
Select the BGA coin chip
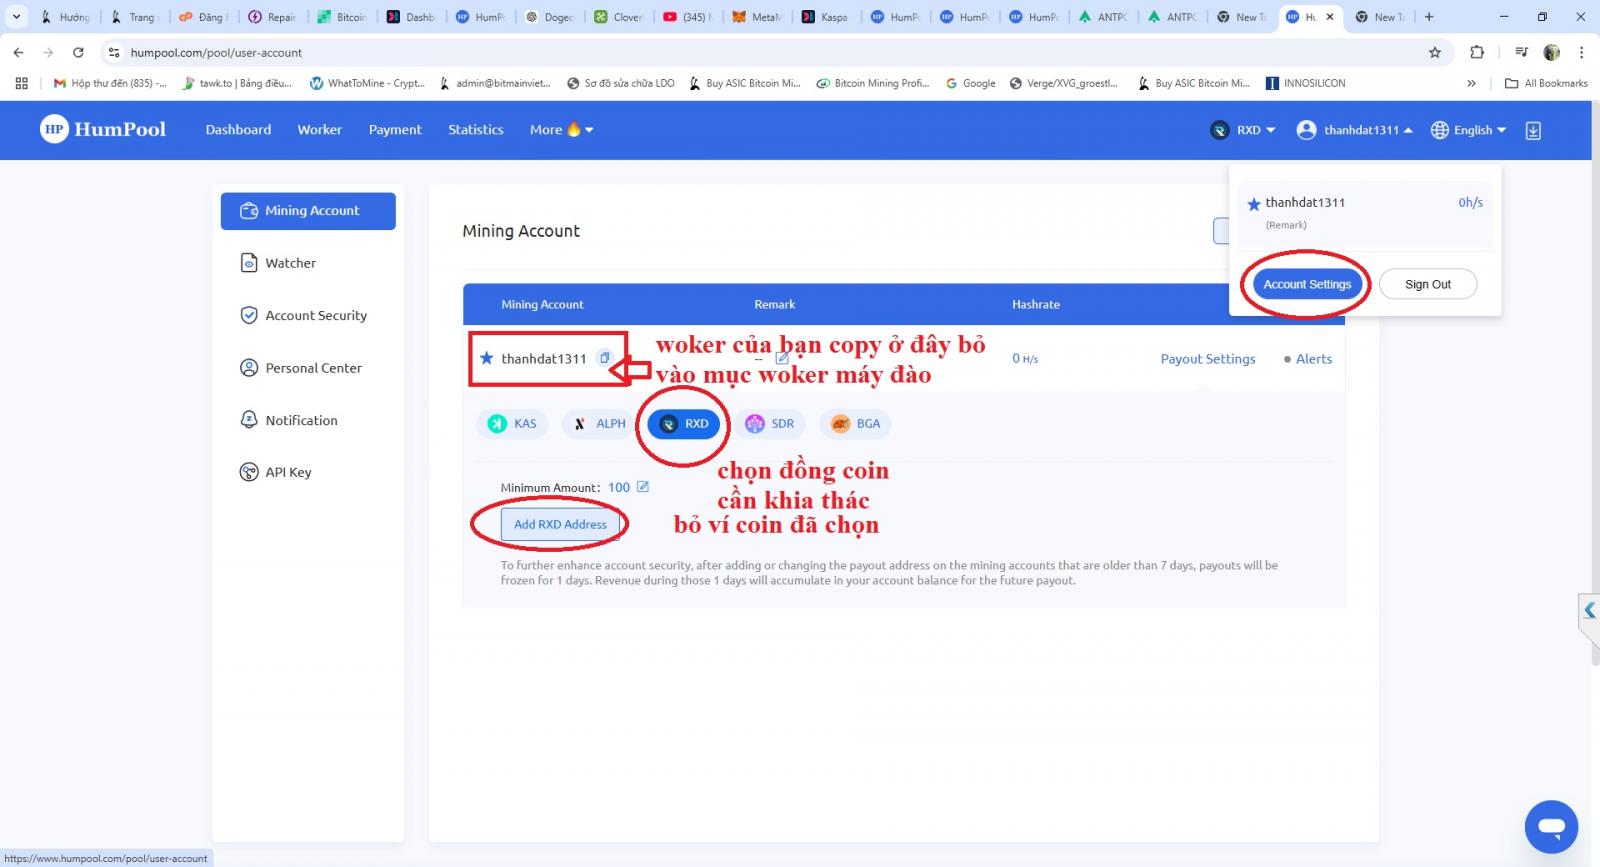[856, 424]
